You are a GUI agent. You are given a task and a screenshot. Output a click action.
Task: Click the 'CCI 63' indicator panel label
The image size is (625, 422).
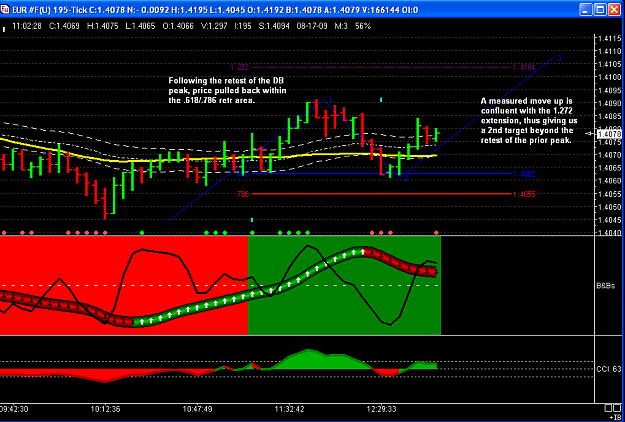(x=609, y=369)
